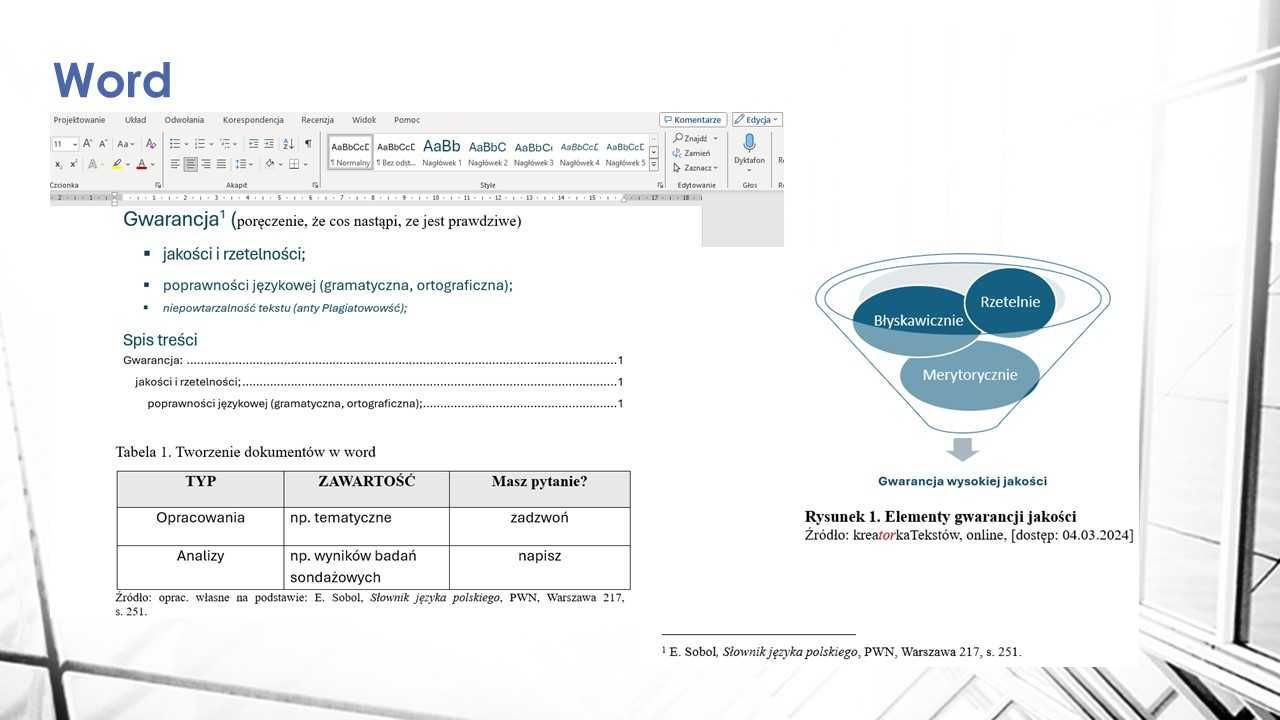Screen dimensions: 1280x720
Task: Align text left
Action: coord(174,164)
